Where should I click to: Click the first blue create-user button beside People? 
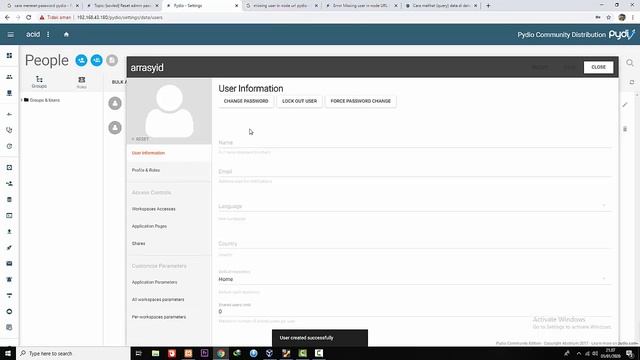click(81, 60)
